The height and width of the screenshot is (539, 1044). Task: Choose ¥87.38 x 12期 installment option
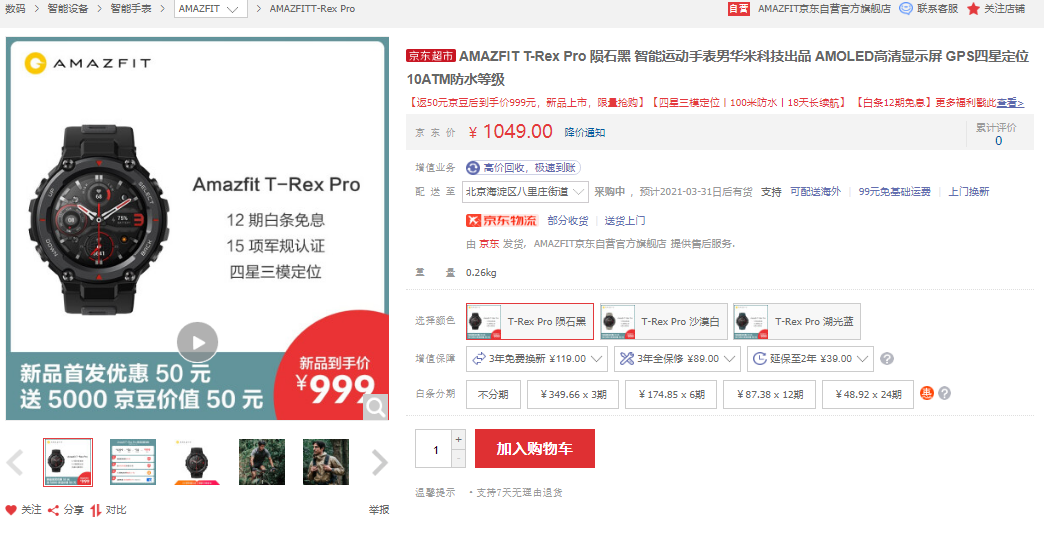click(770, 395)
